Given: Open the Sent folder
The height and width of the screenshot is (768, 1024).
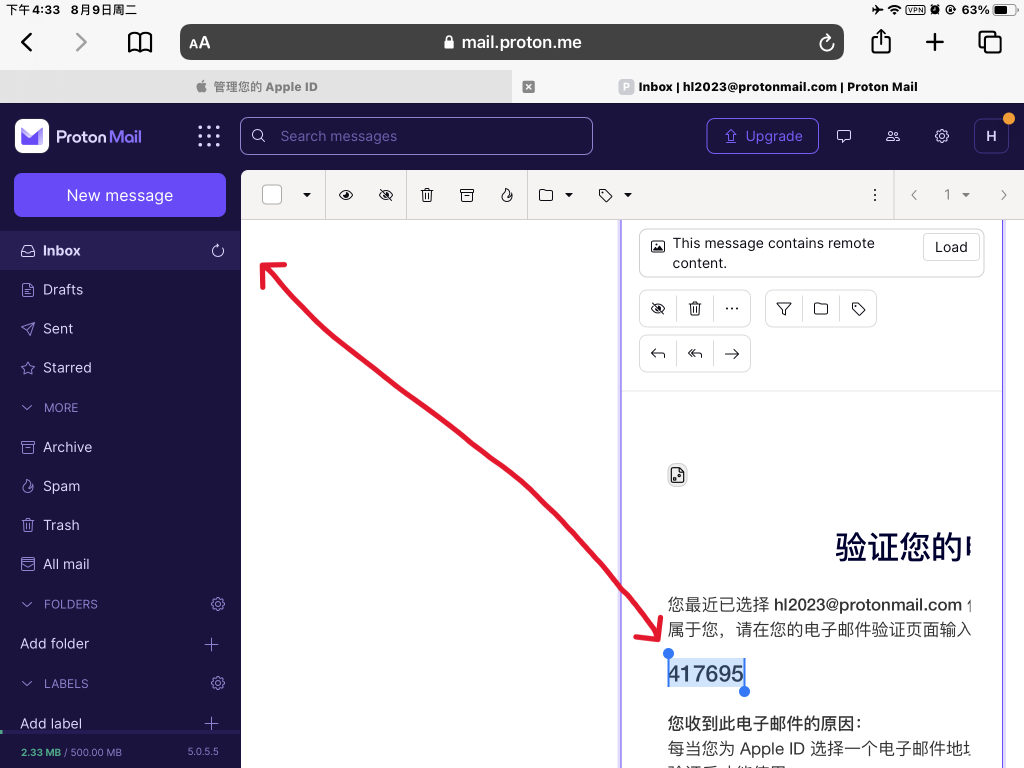Looking at the screenshot, I should pyautogui.click(x=120, y=328).
